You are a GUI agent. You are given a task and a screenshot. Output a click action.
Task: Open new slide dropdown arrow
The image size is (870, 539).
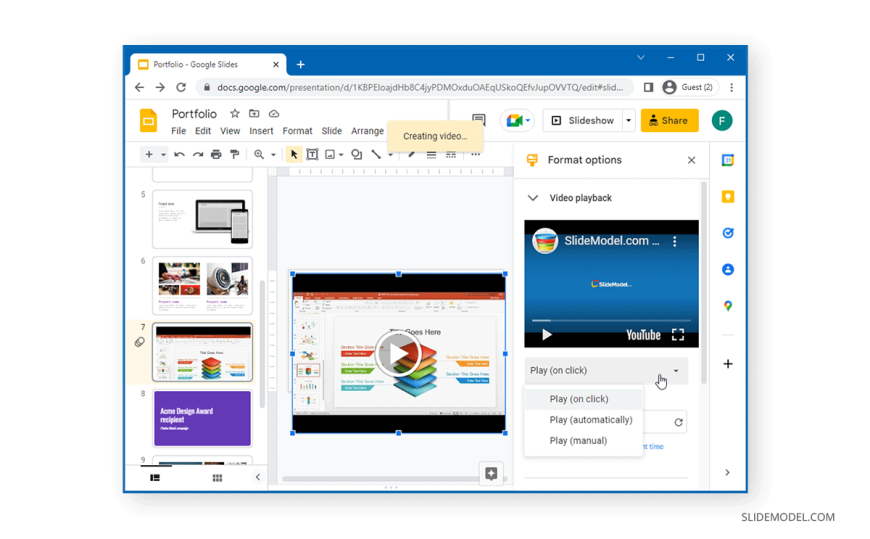pyautogui.click(x=163, y=155)
